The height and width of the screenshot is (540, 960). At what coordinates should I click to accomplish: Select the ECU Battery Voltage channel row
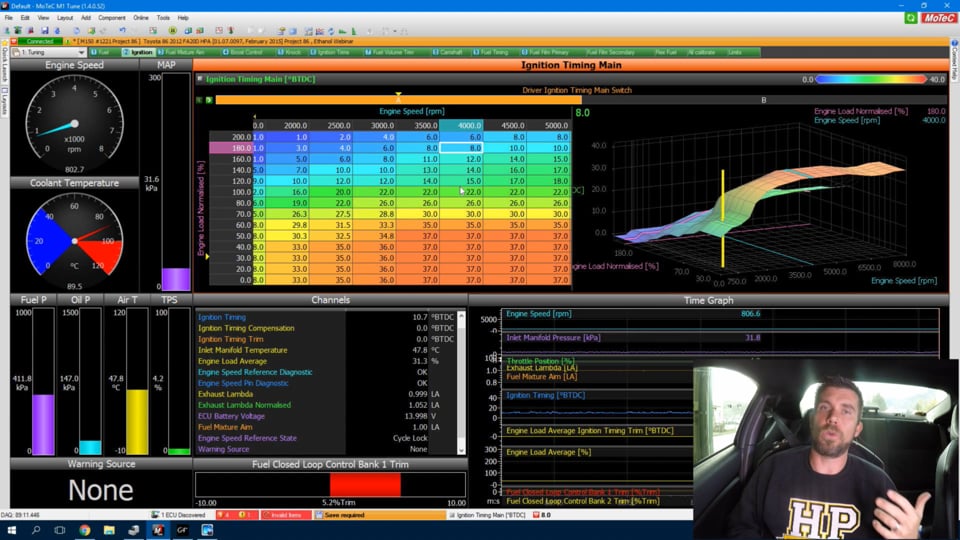326,416
